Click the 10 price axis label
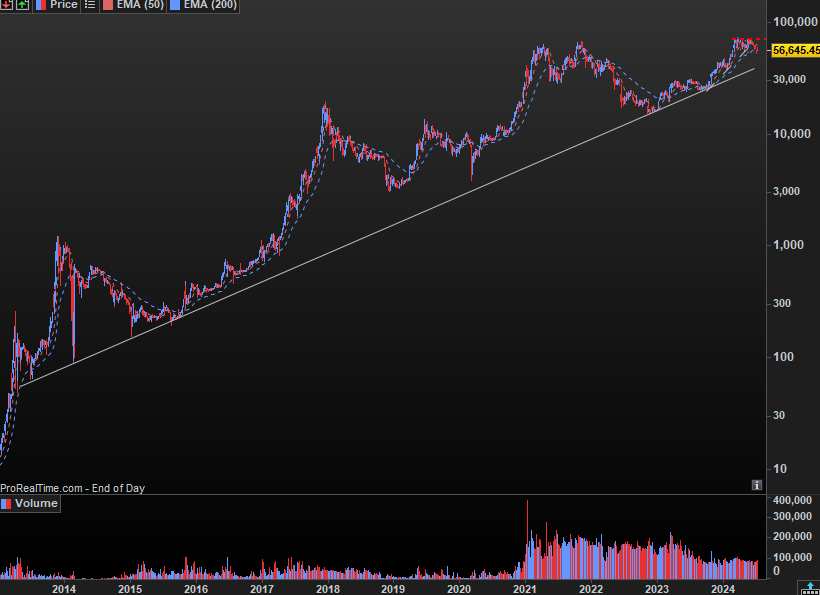820x595 pixels. (x=780, y=468)
